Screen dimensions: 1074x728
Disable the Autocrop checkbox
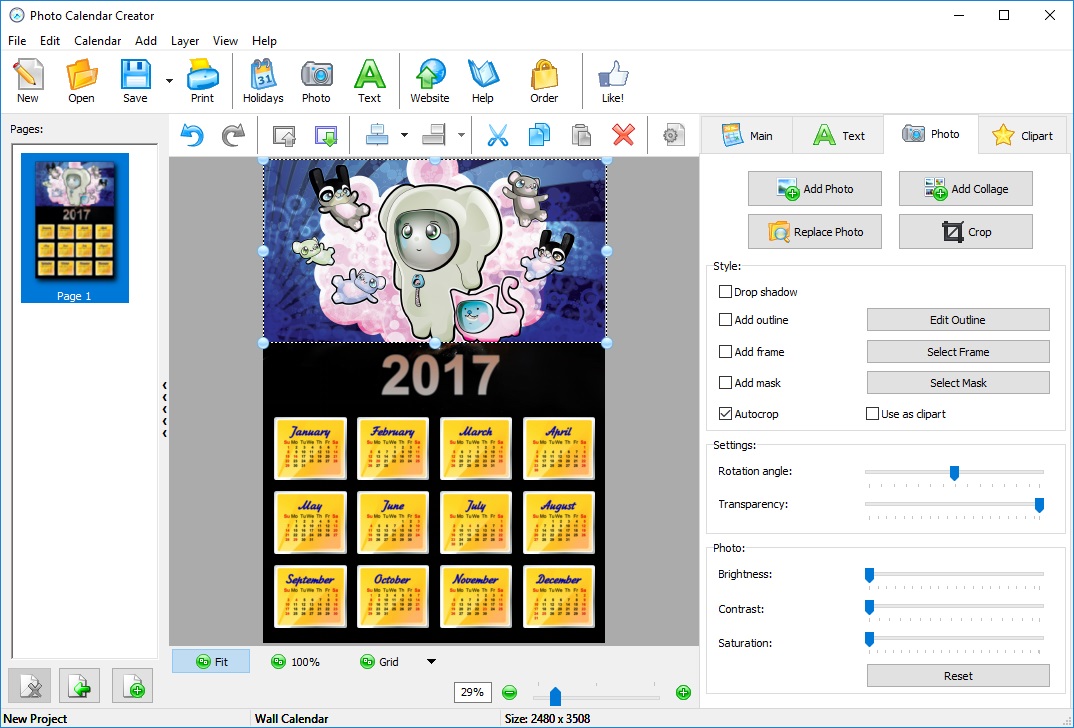coord(725,413)
